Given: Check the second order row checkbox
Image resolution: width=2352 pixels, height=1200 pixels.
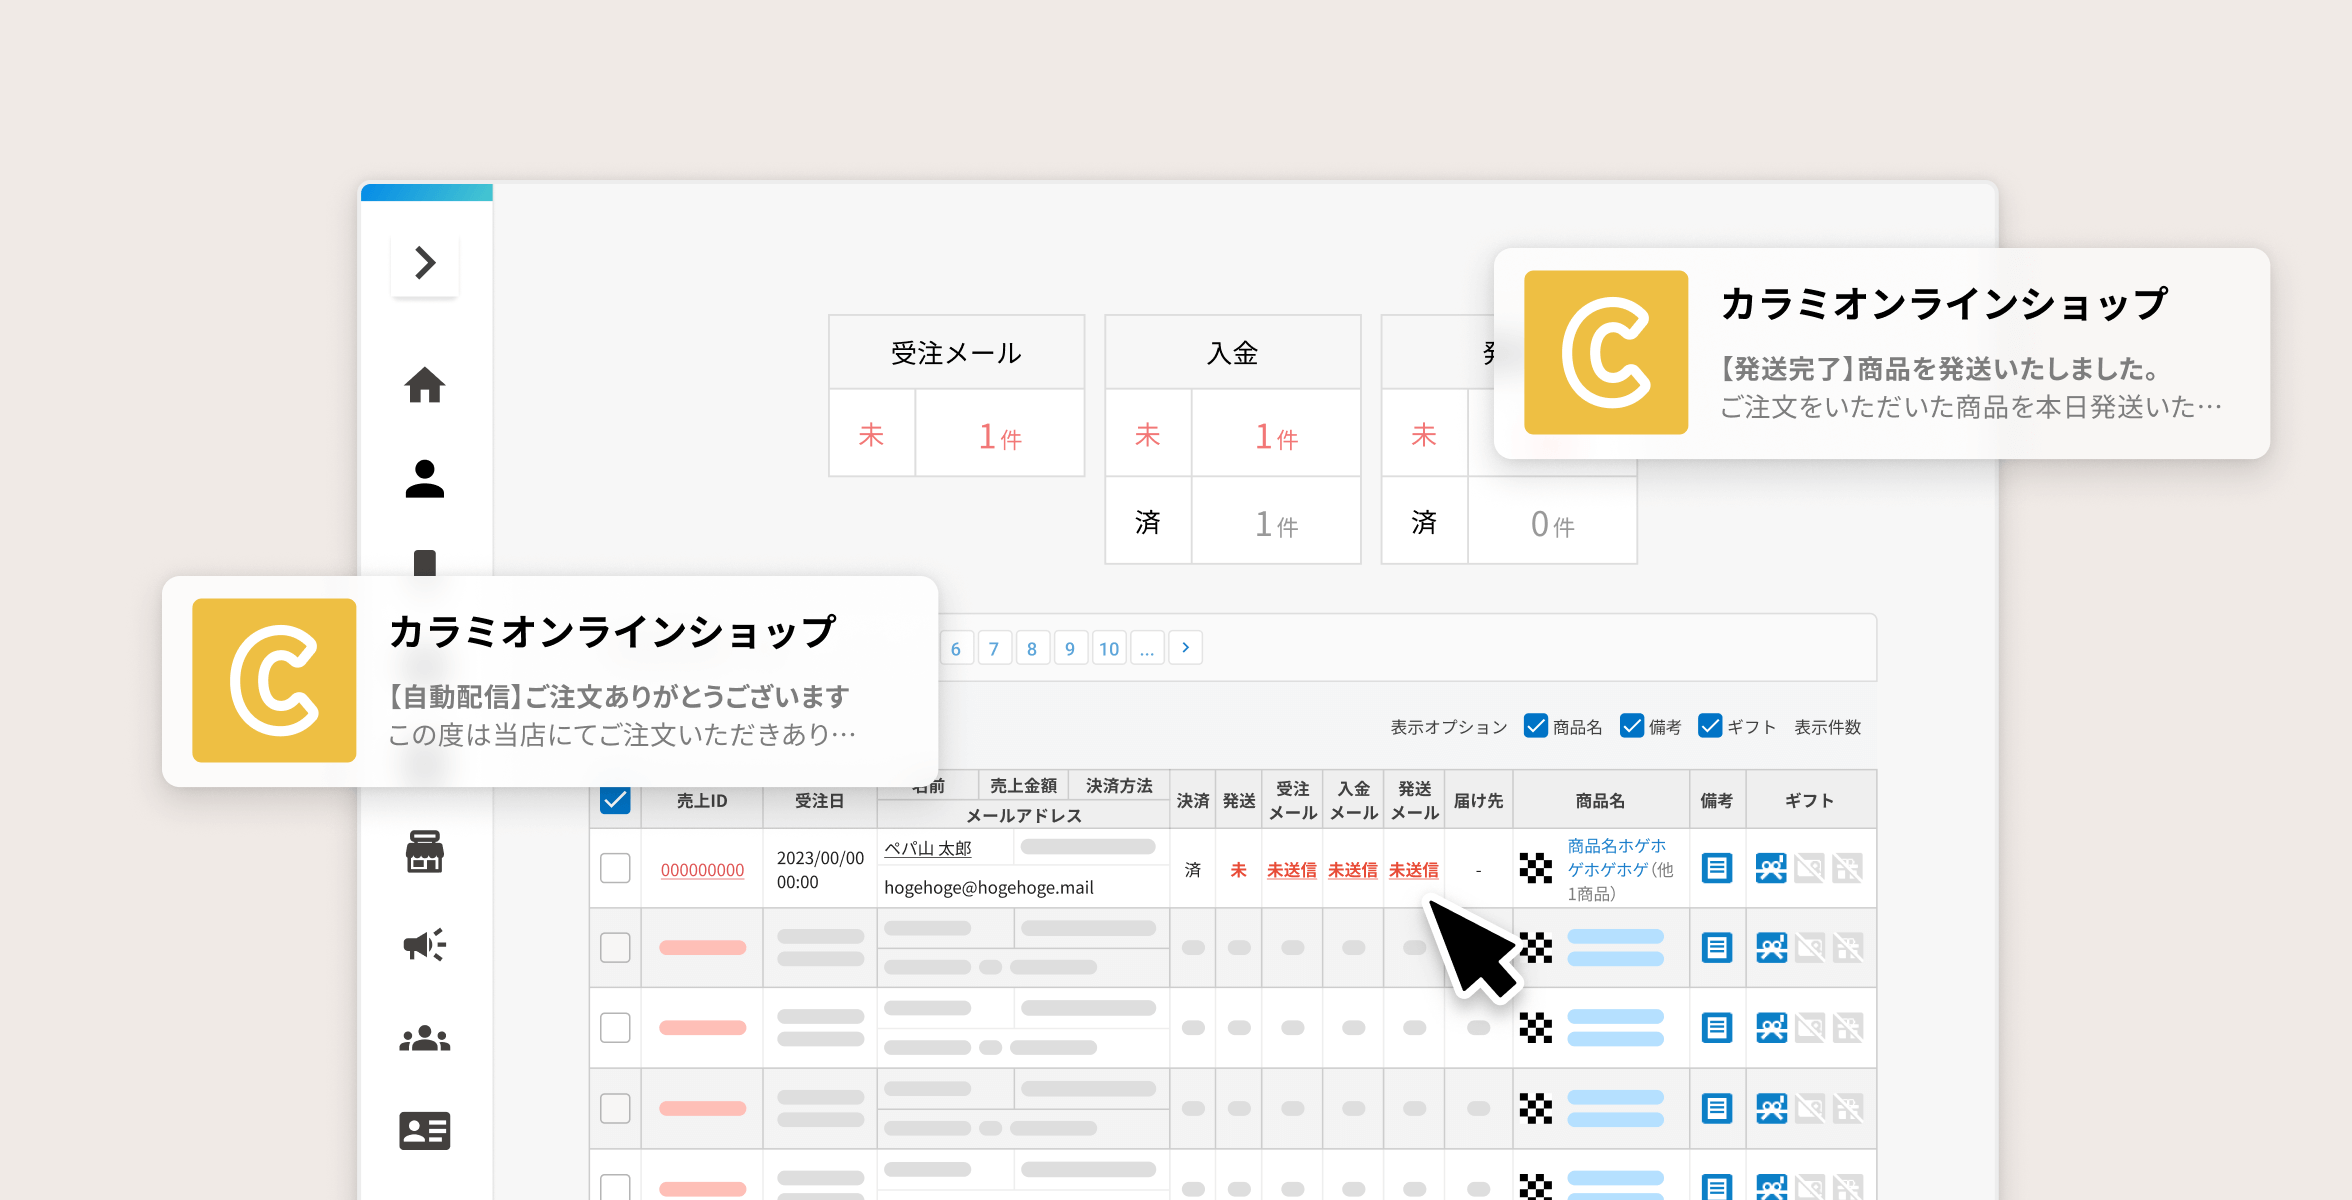Looking at the screenshot, I should pos(615,947).
